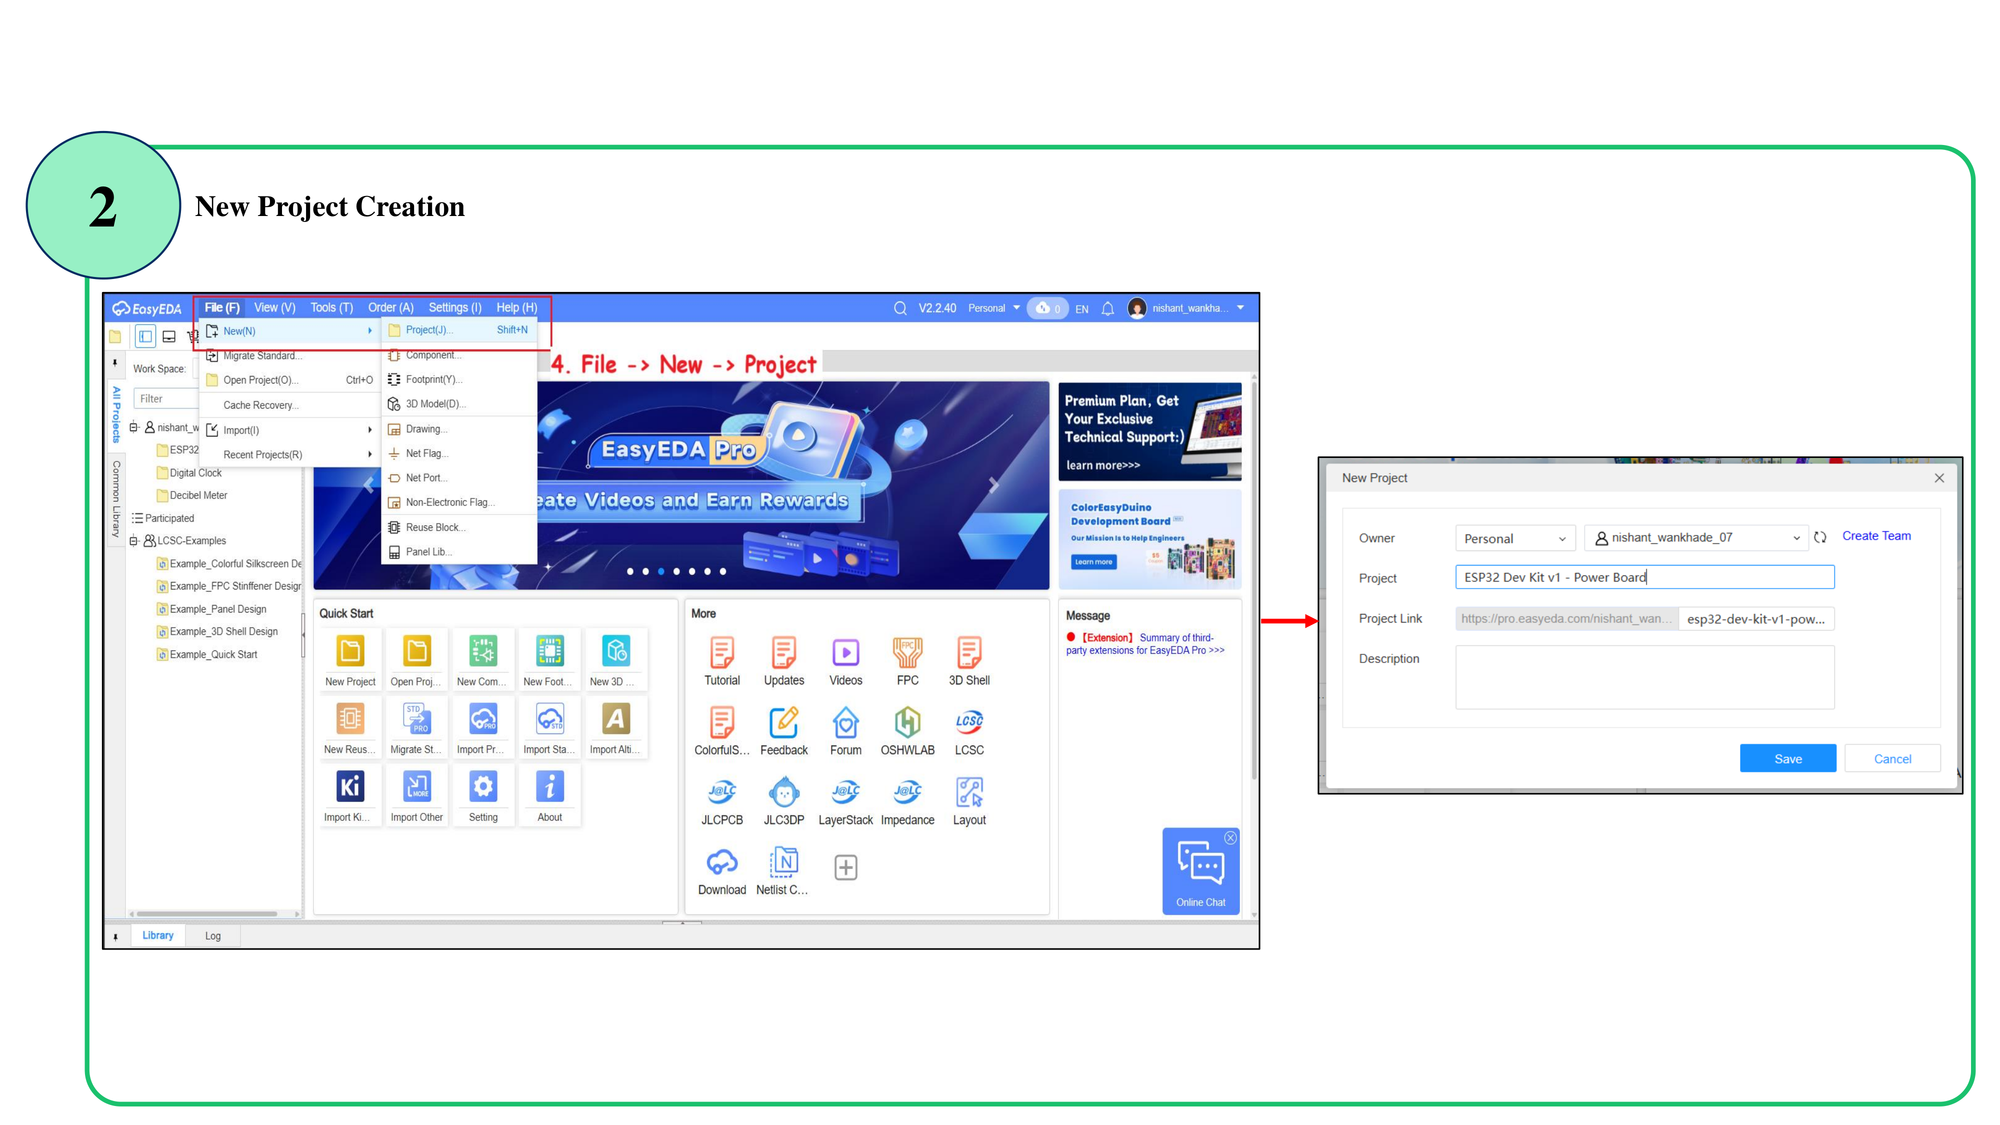Open the 3D Shell icon
The height and width of the screenshot is (1125, 2000).
969,653
